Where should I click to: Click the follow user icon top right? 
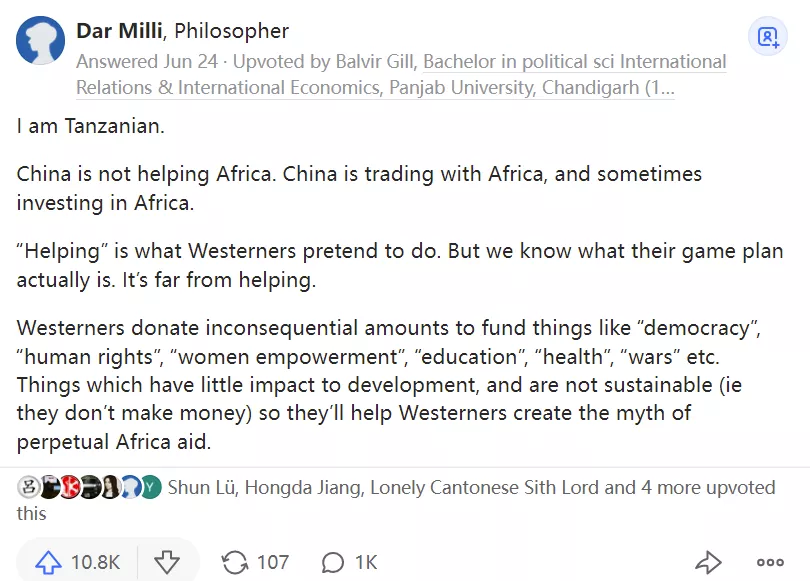[768, 37]
